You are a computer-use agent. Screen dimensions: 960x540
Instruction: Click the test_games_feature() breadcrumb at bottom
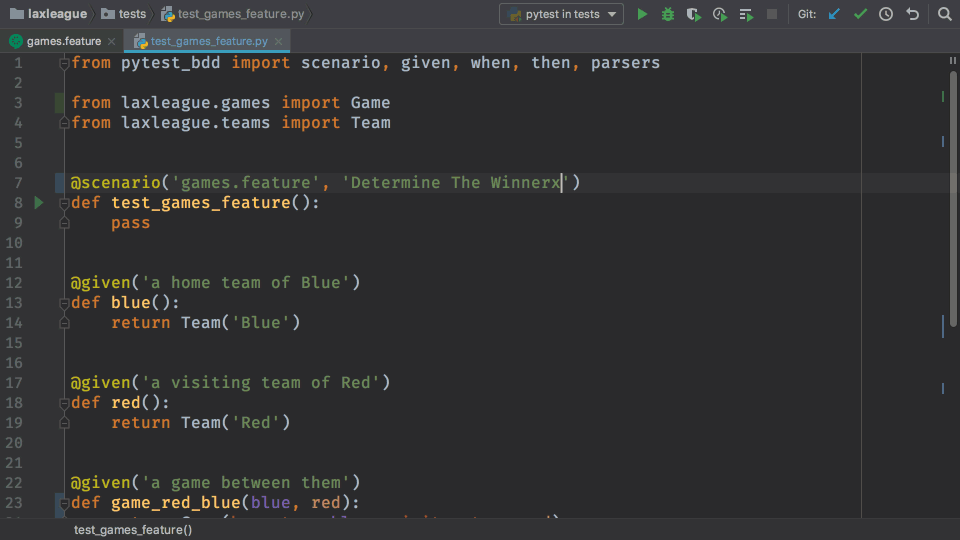click(x=133, y=530)
